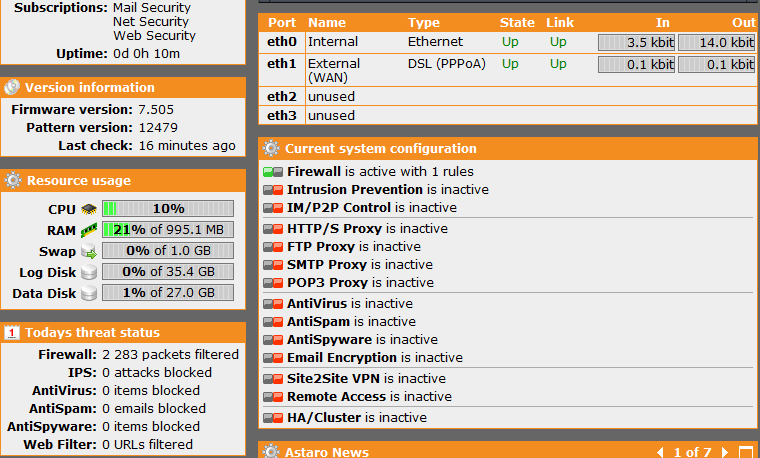Go to next Astaro News item
The width and height of the screenshot is (760, 458).
point(725,452)
